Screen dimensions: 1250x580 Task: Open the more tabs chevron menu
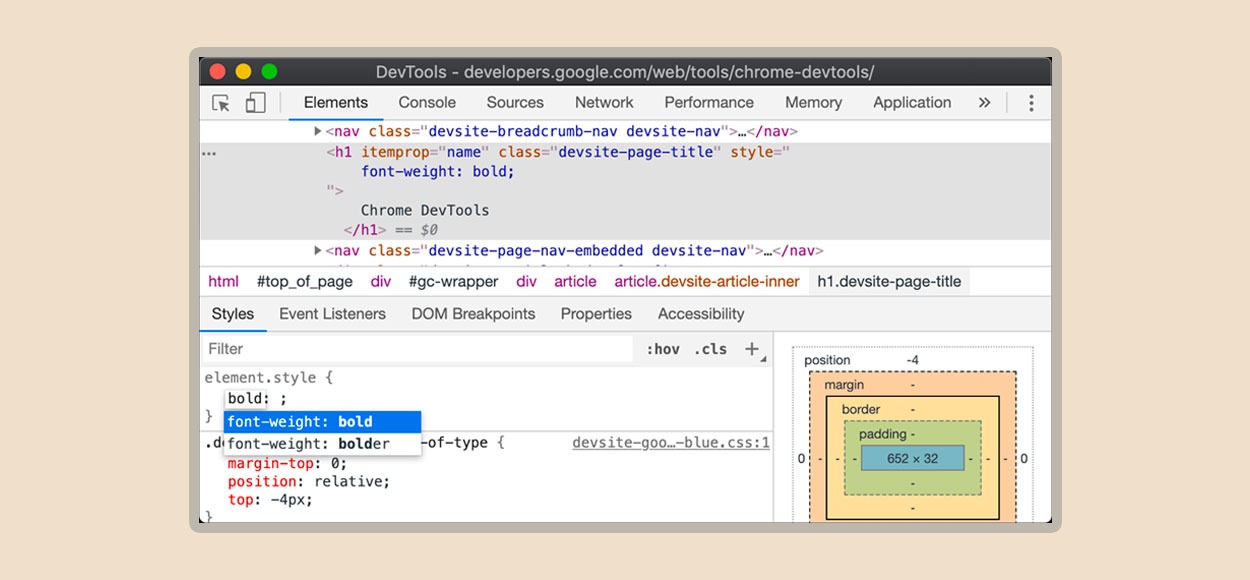(984, 103)
